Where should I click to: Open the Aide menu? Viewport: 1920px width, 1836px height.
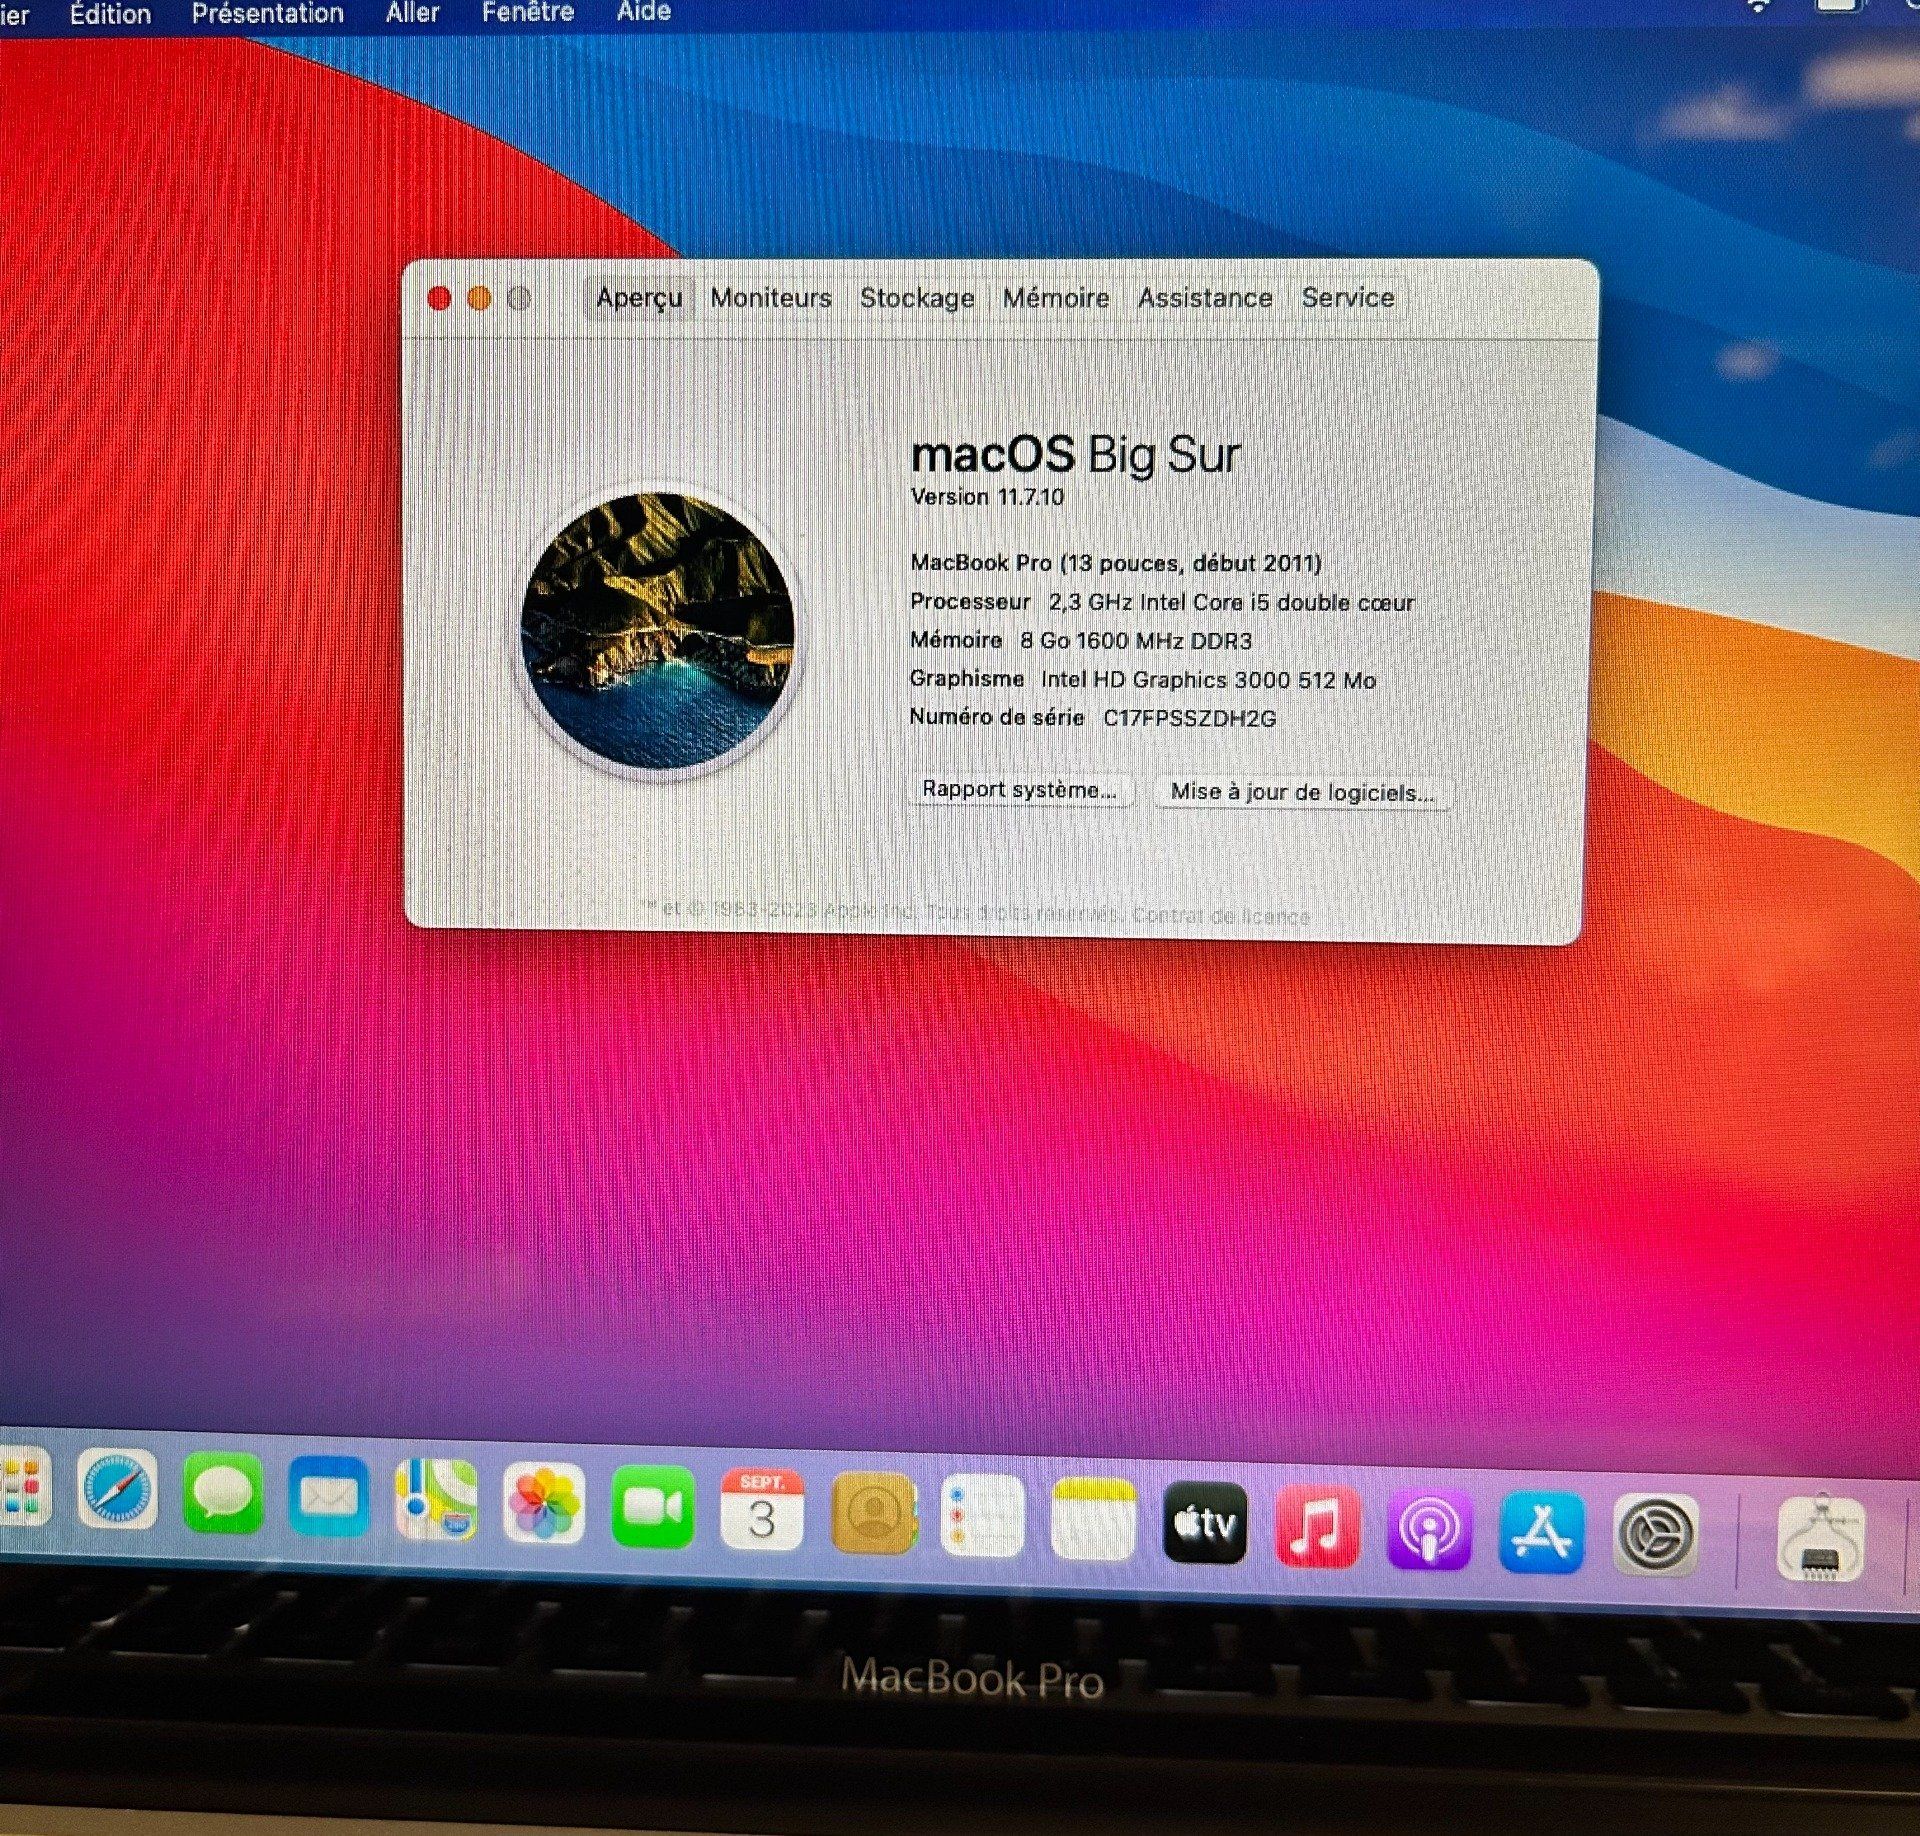click(x=644, y=11)
